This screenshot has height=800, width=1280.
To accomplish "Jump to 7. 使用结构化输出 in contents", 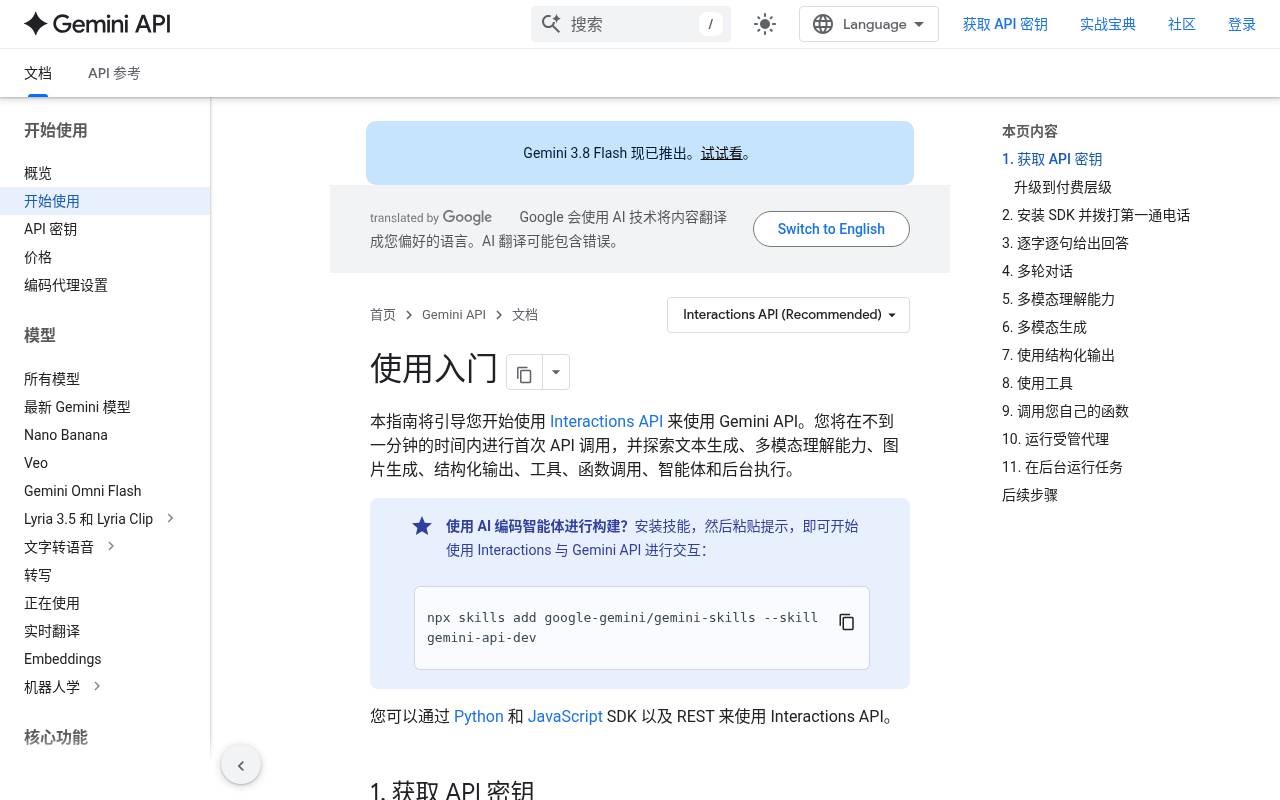I will (1058, 355).
